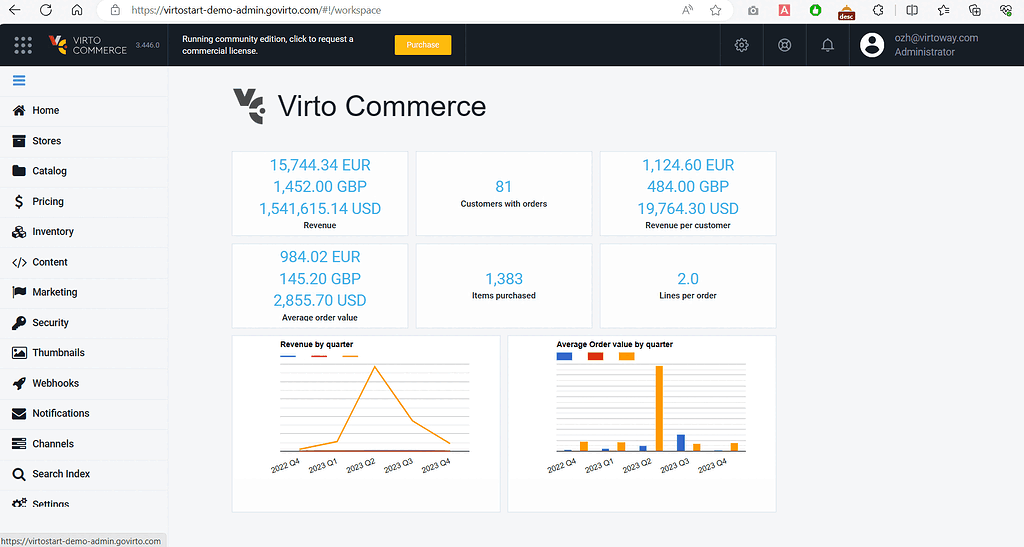The height and width of the screenshot is (547, 1024).
Task: Click the Pricing dollar icon
Action: point(19,201)
